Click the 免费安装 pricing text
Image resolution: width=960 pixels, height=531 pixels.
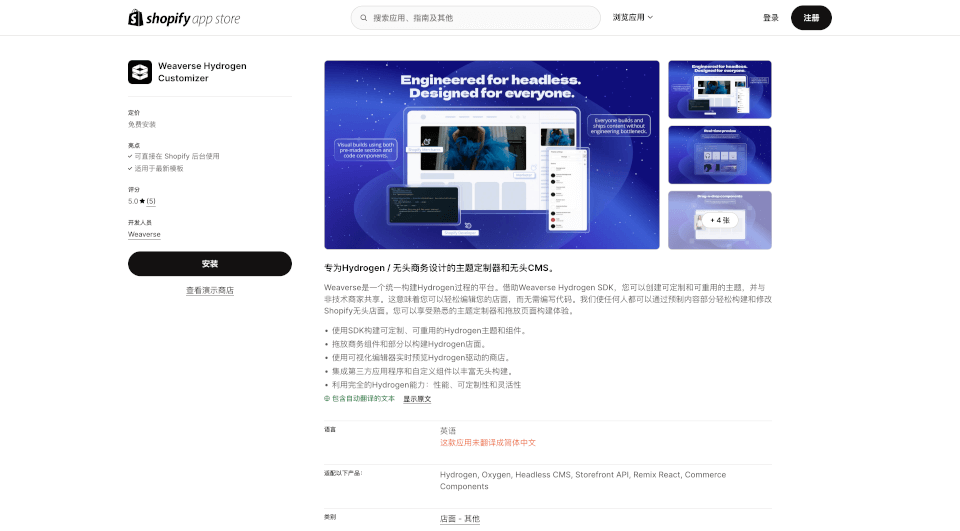pos(141,124)
